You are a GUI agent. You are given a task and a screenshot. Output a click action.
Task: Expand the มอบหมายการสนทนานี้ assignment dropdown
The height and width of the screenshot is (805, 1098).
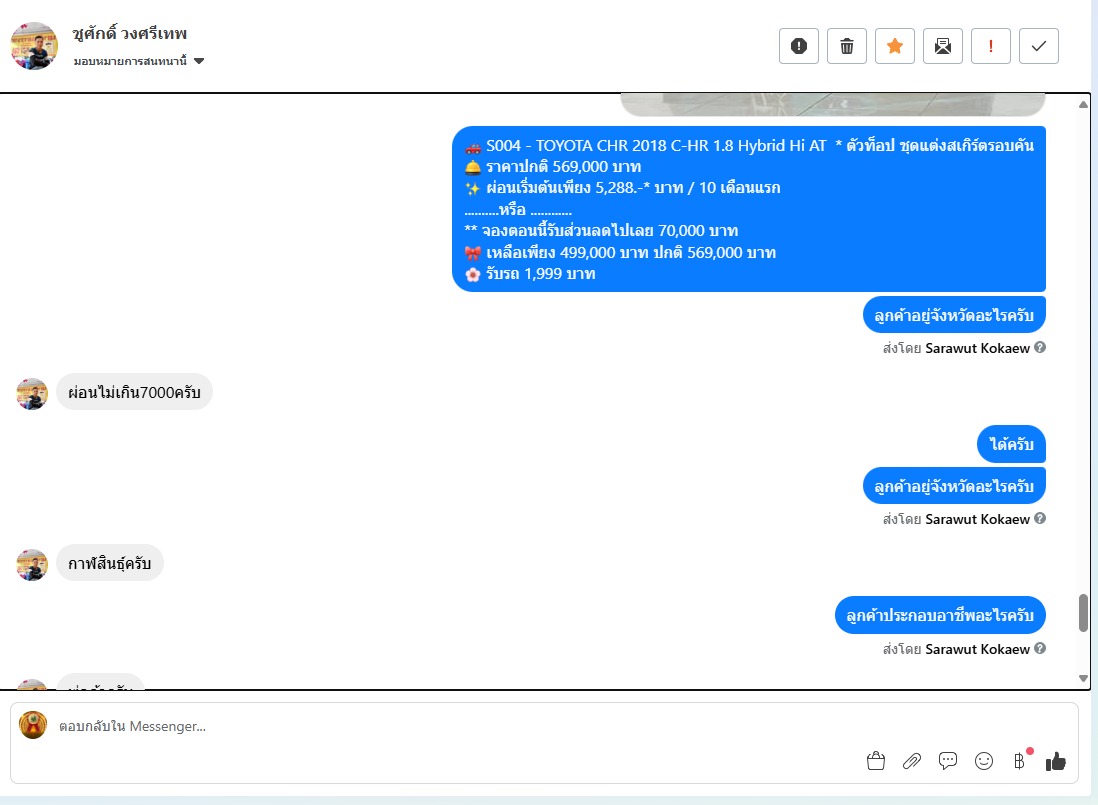[x=139, y=61]
